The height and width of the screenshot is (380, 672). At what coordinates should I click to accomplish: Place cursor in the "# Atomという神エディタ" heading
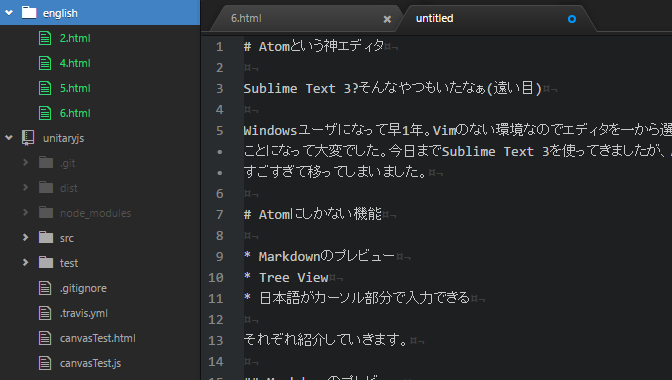pyautogui.click(x=314, y=46)
